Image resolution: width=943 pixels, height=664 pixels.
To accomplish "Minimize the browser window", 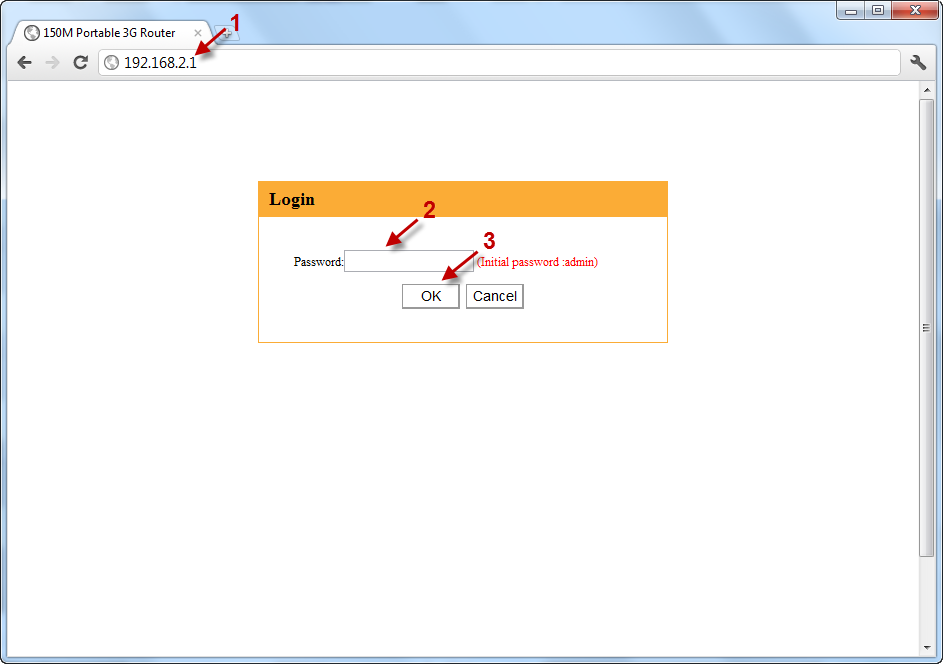I will tap(850, 11).
